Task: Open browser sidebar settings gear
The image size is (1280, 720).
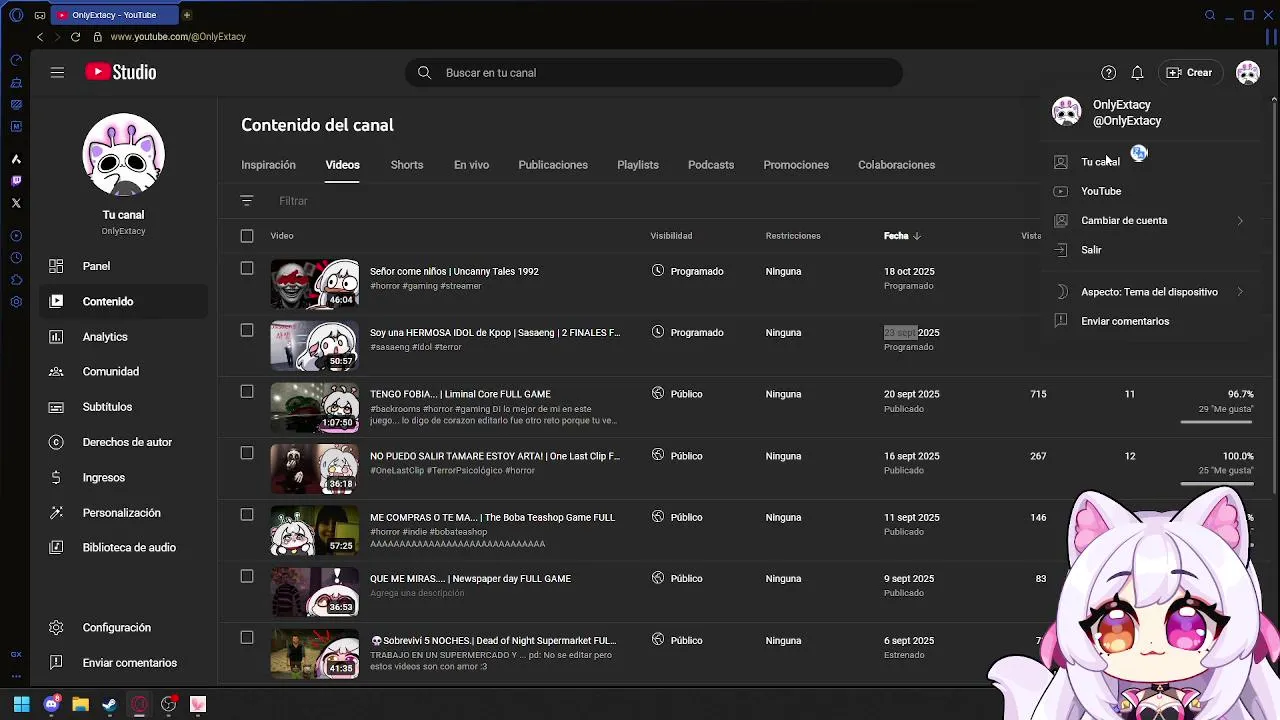Action: (x=16, y=302)
